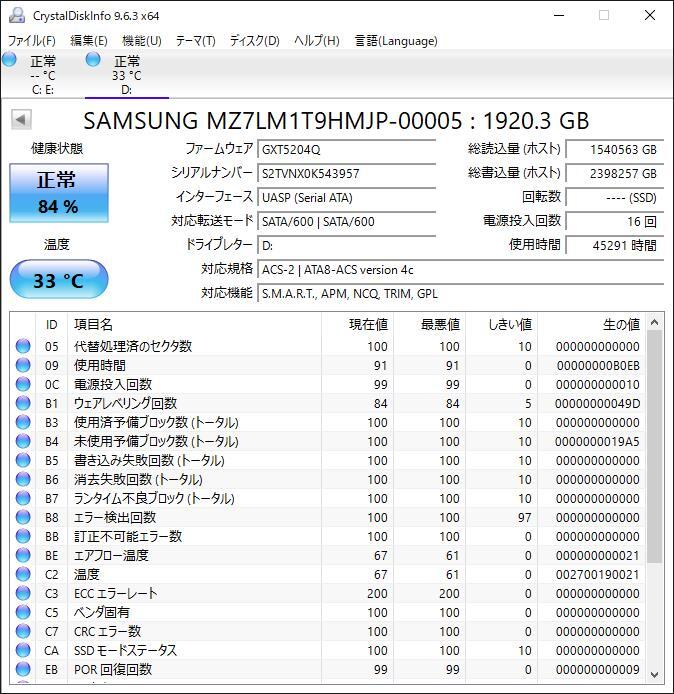674x694 pixels.
Task: Select the D: disk tab showing 33 °C
Action: [x=127, y=74]
